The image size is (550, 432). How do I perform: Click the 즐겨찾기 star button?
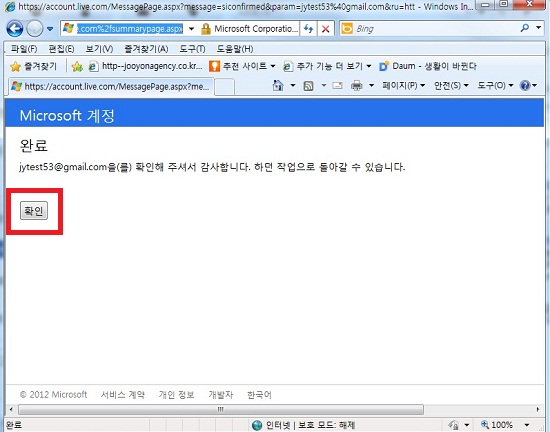point(33,66)
